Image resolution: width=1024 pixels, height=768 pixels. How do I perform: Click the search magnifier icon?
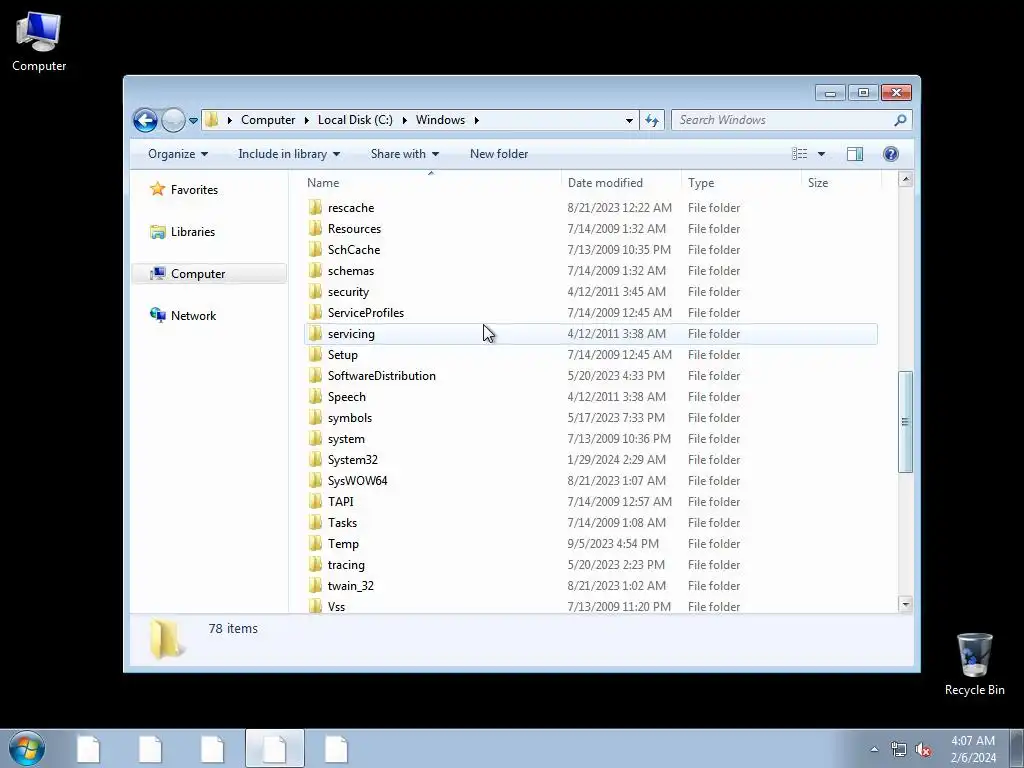[901, 120]
